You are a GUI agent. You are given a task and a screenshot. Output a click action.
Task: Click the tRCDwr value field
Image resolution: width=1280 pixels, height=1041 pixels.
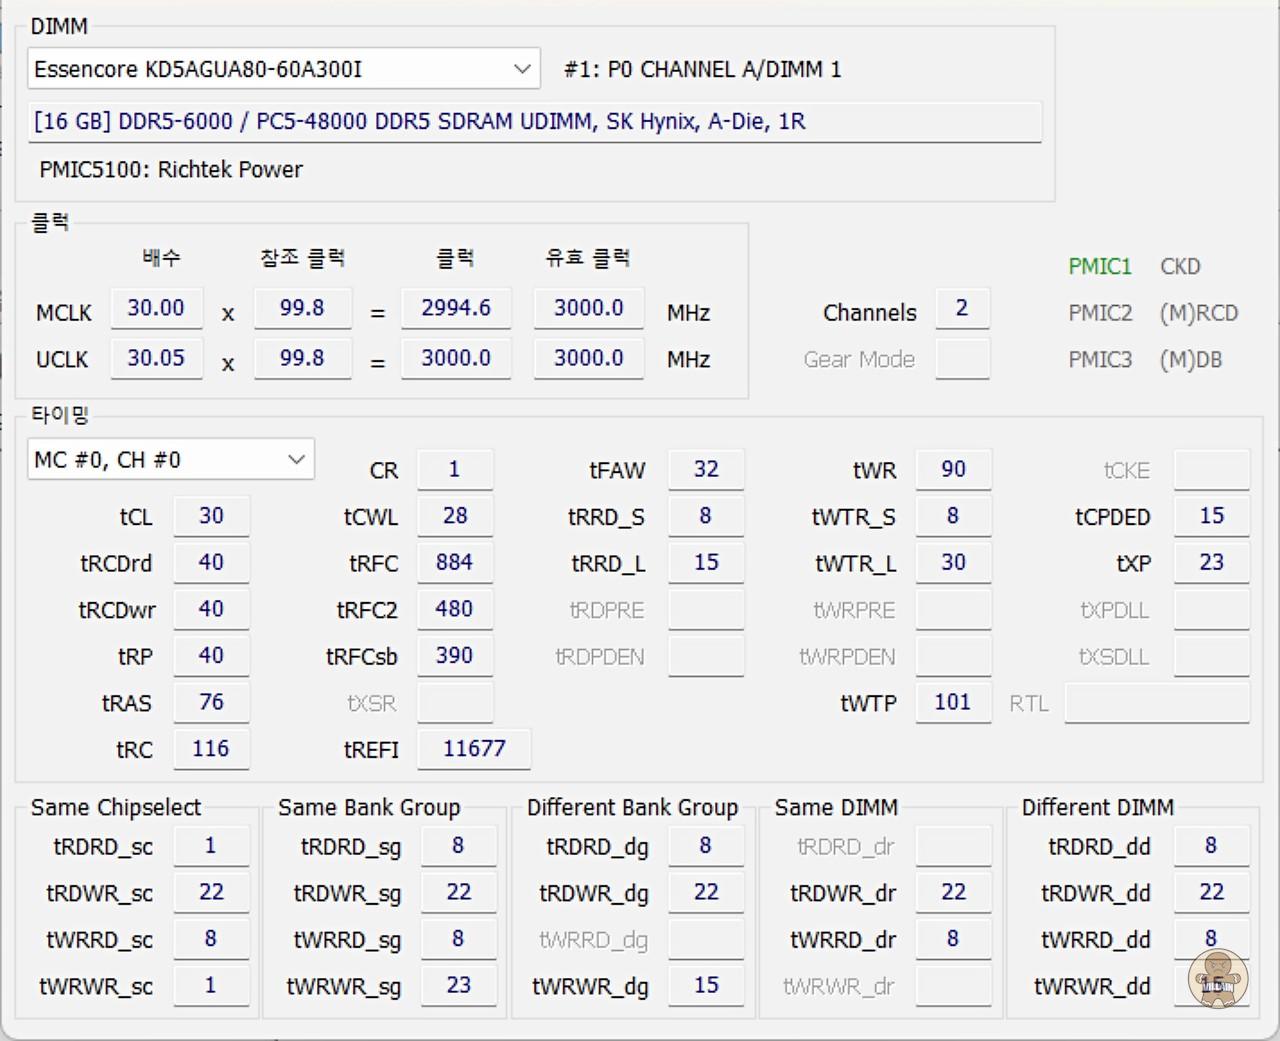[211, 609]
